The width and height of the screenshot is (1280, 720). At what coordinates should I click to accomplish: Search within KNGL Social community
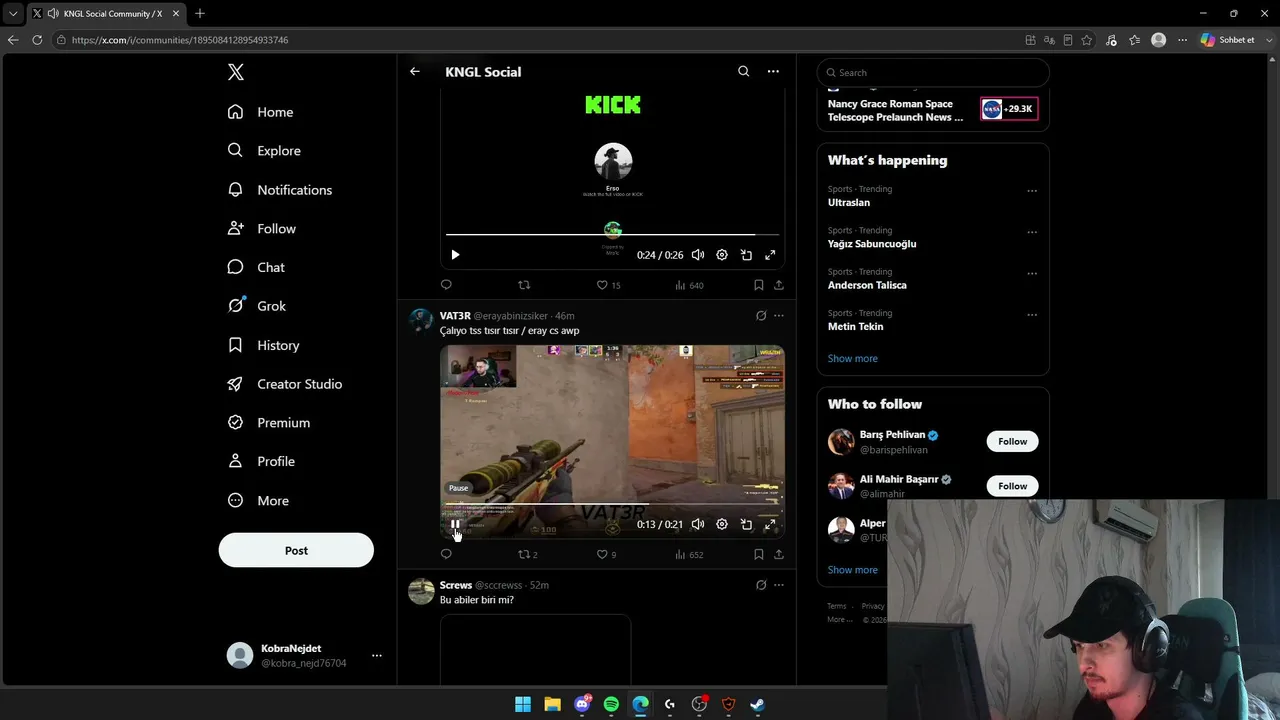coord(743,72)
